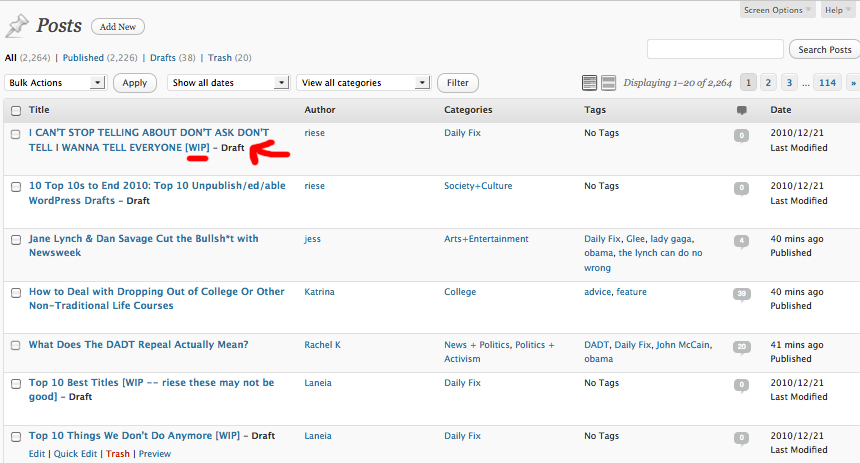This screenshot has height=463, width=860.
Task: Filter by author Rachel K
Action: click(x=322, y=345)
